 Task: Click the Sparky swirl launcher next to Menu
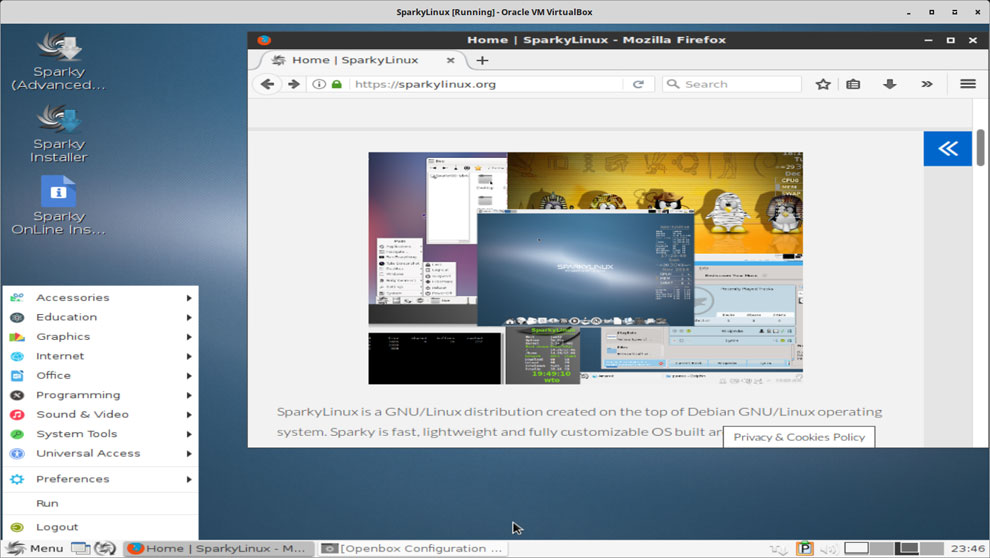[105, 549]
